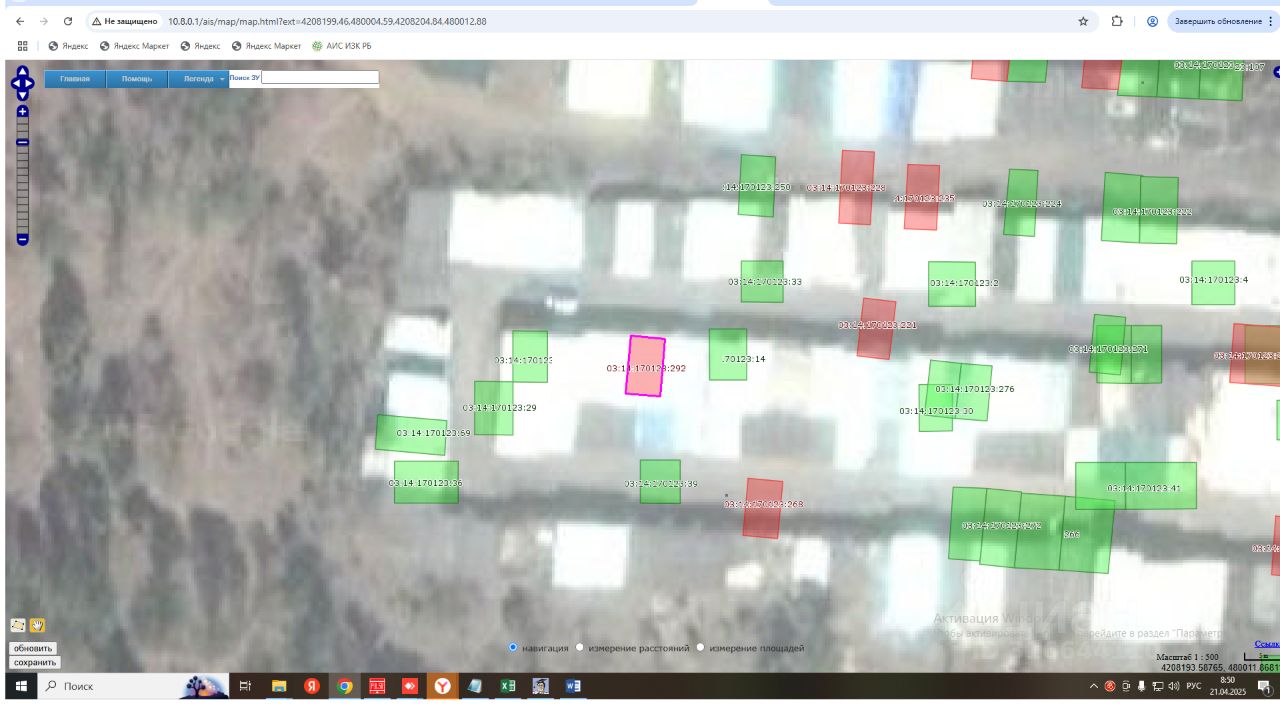Open File Explorer from the taskbar
1280x720 pixels.
[x=279, y=686]
